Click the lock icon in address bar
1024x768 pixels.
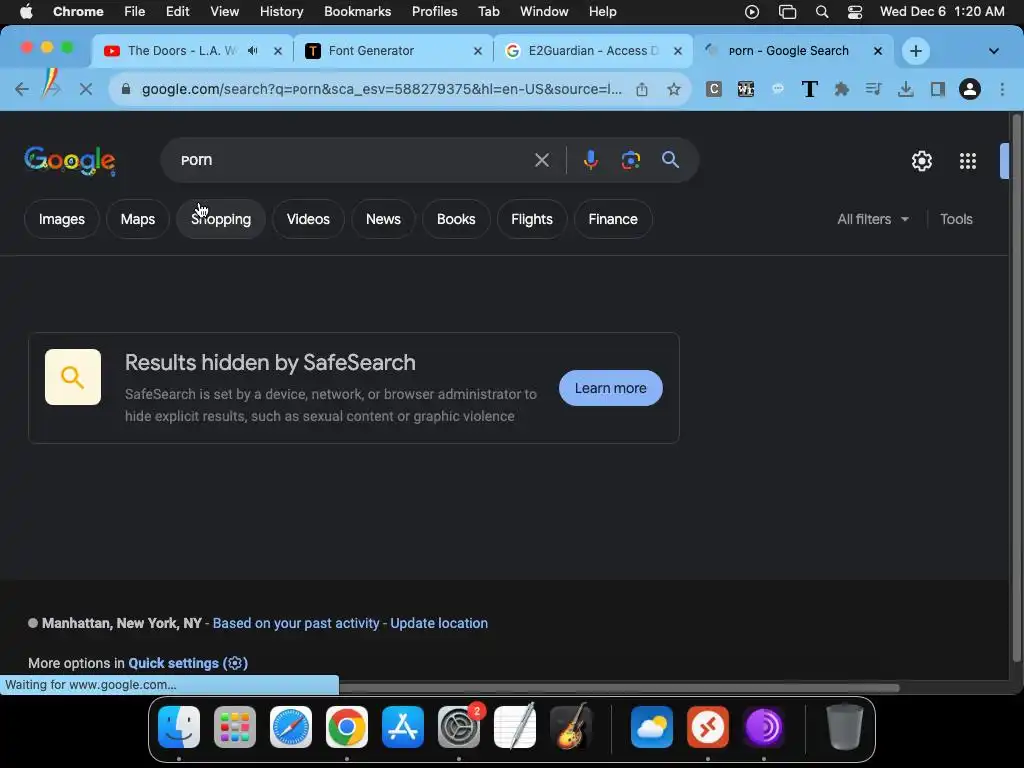[x=126, y=89]
